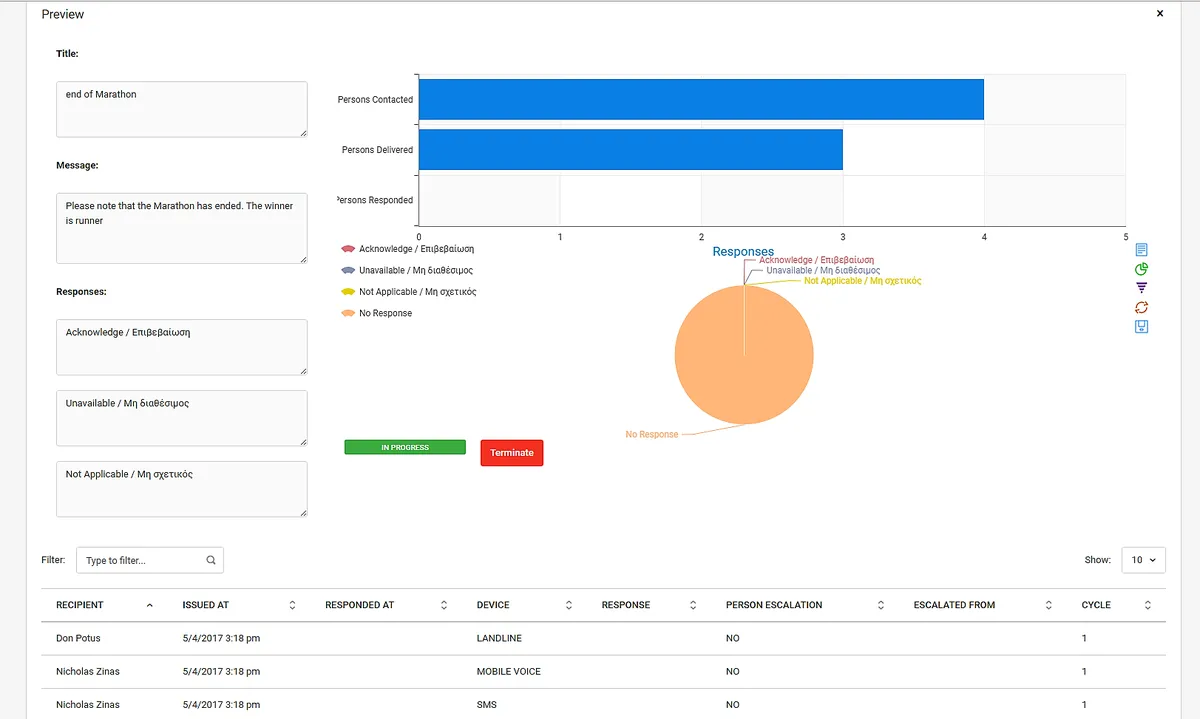Click Nicholas Zinas in the SMS row

click(x=88, y=705)
